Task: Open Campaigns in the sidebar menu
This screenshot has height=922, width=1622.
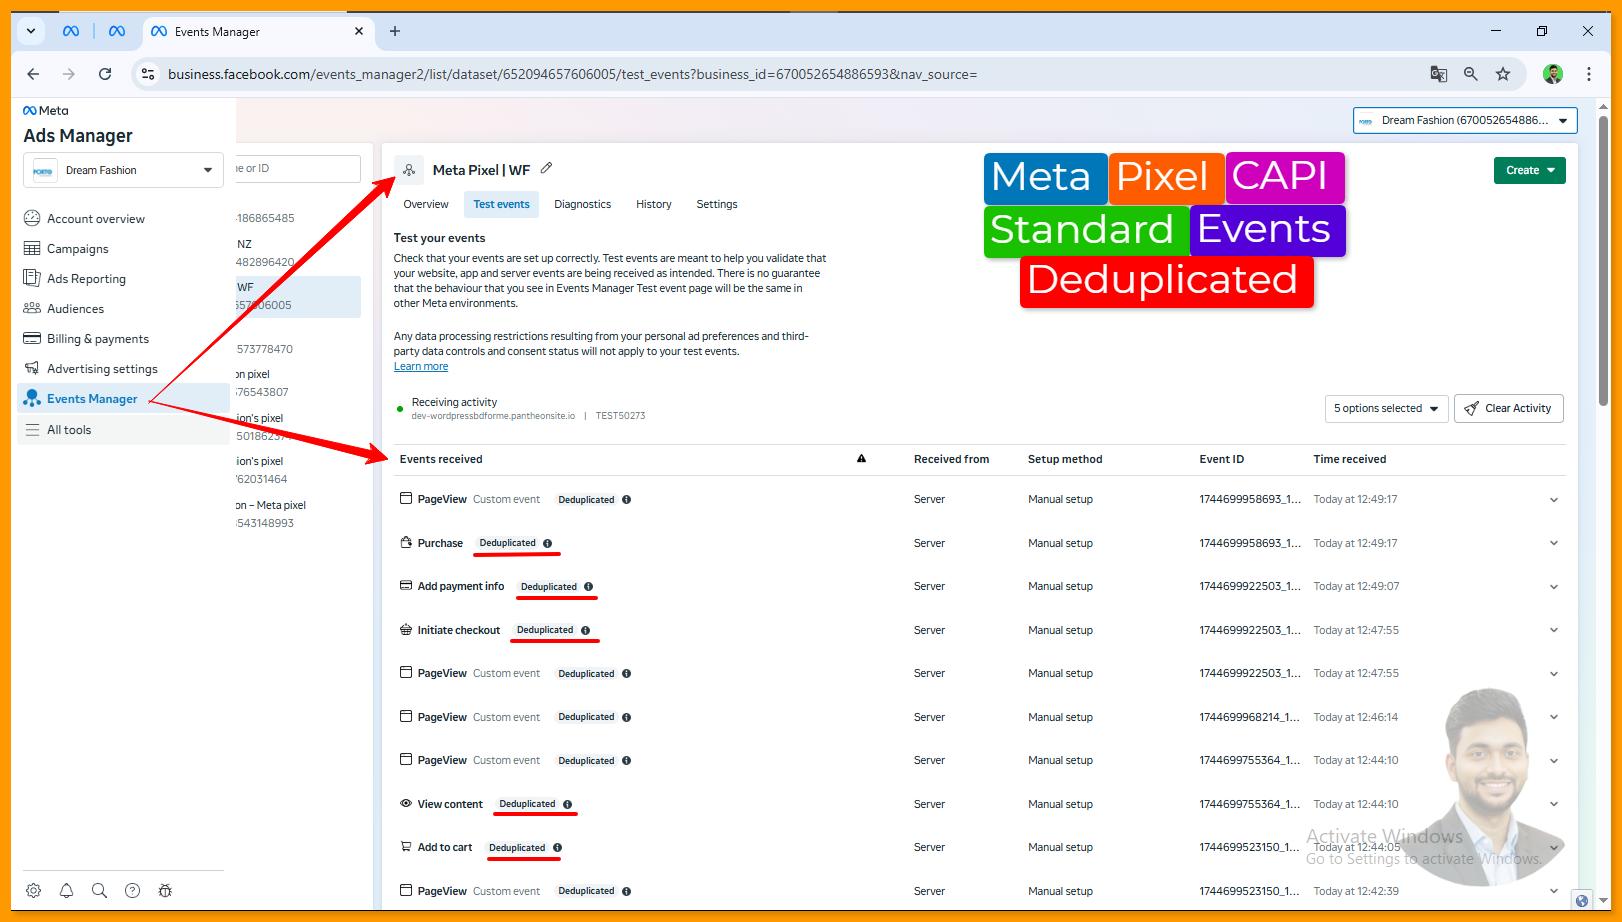Action: [77, 249]
